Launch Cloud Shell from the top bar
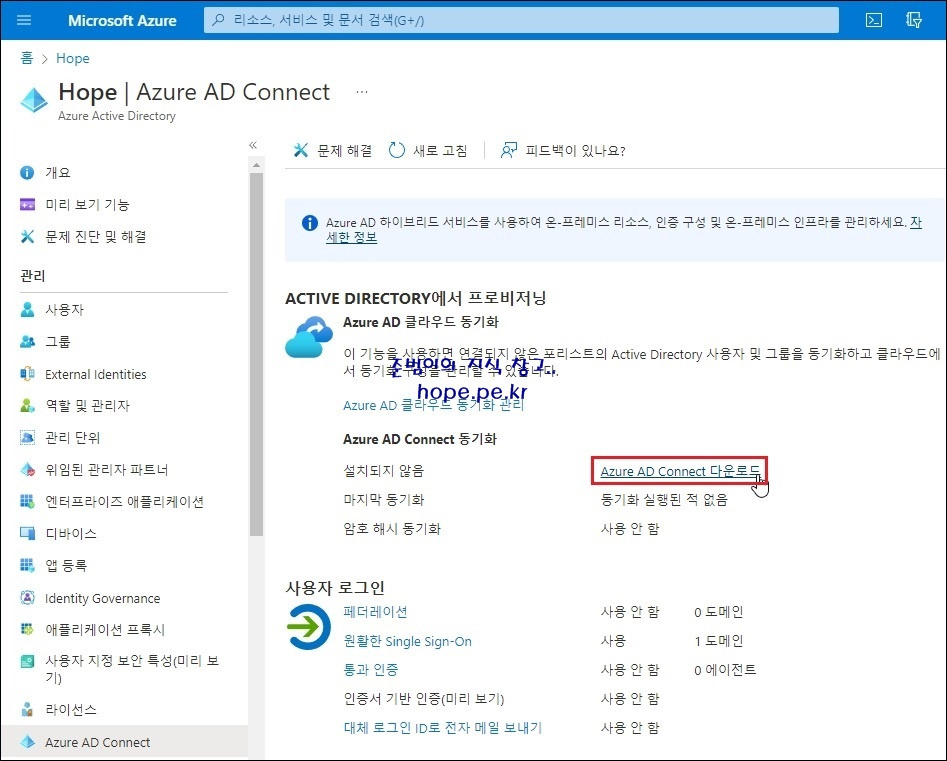The image size is (947, 761). [x=873, y=19]
